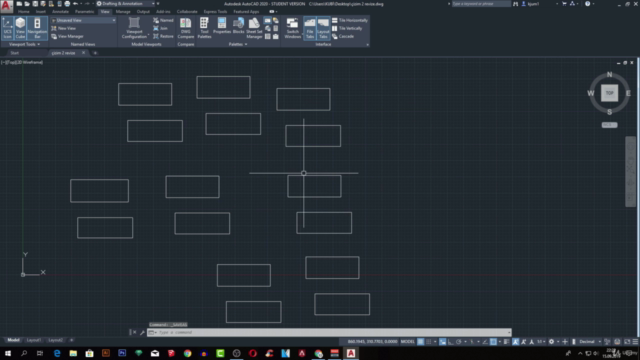
Task: Open the Windows Start menu
Action: pos(8,353)
